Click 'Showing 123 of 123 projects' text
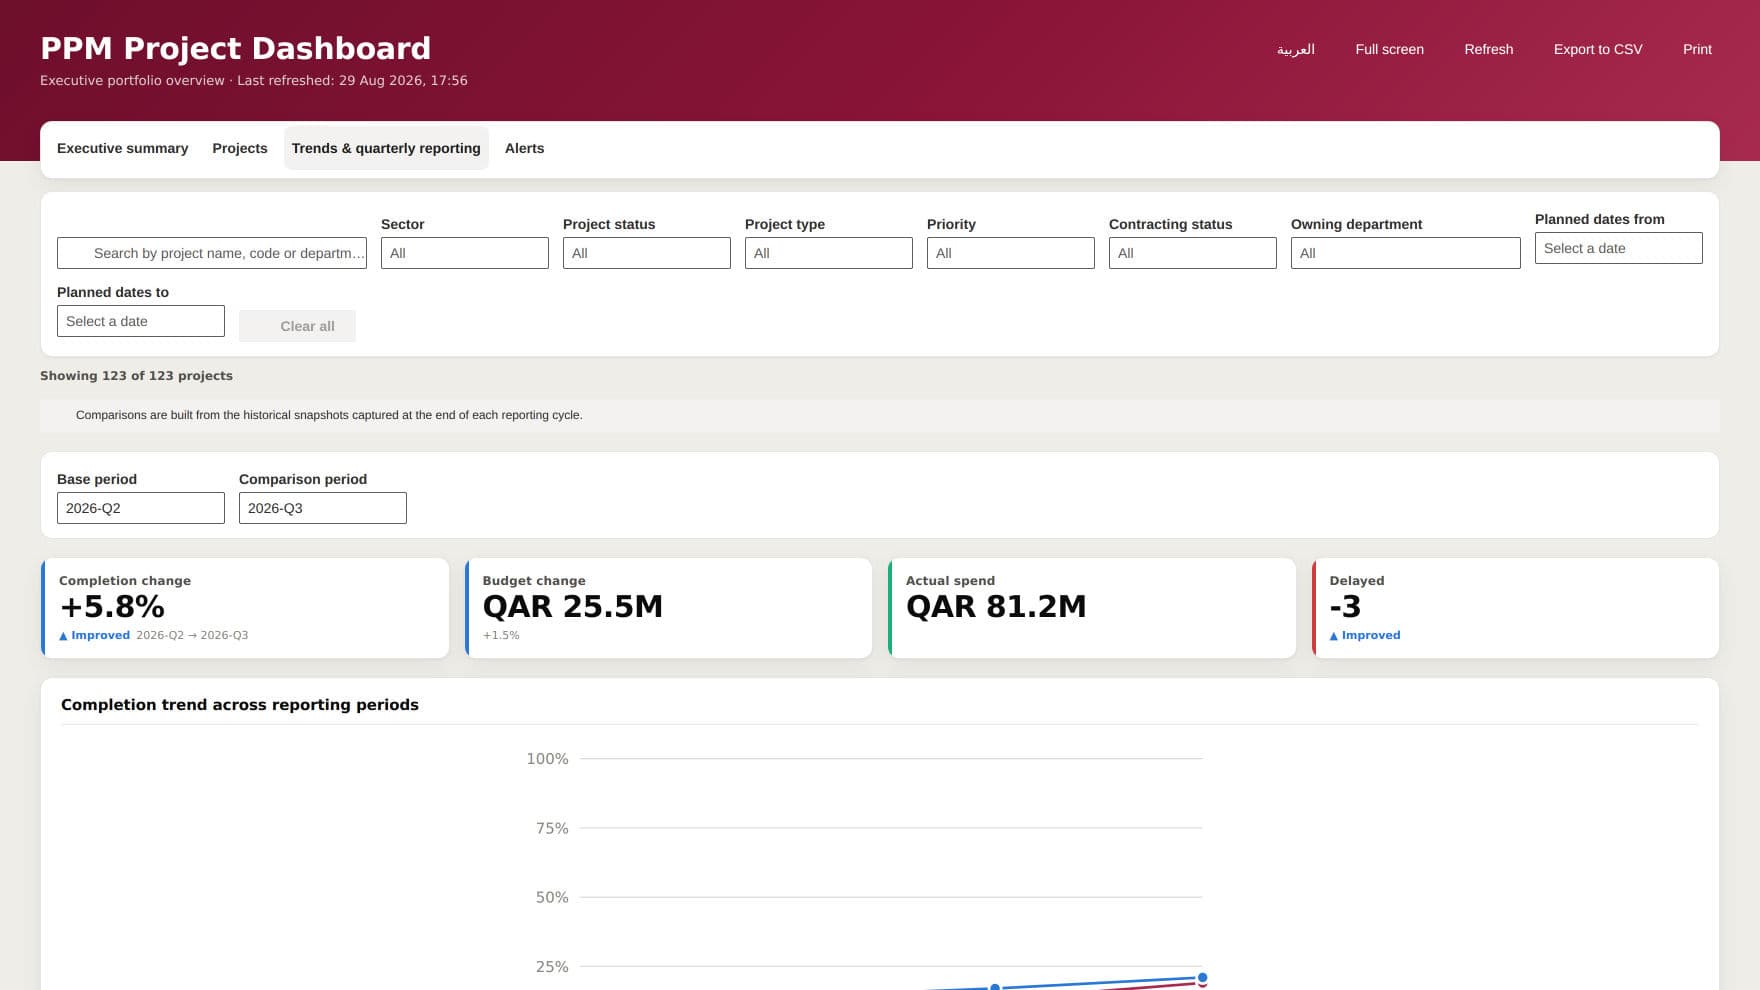The image size is (1760, 990). pos(136,376)
